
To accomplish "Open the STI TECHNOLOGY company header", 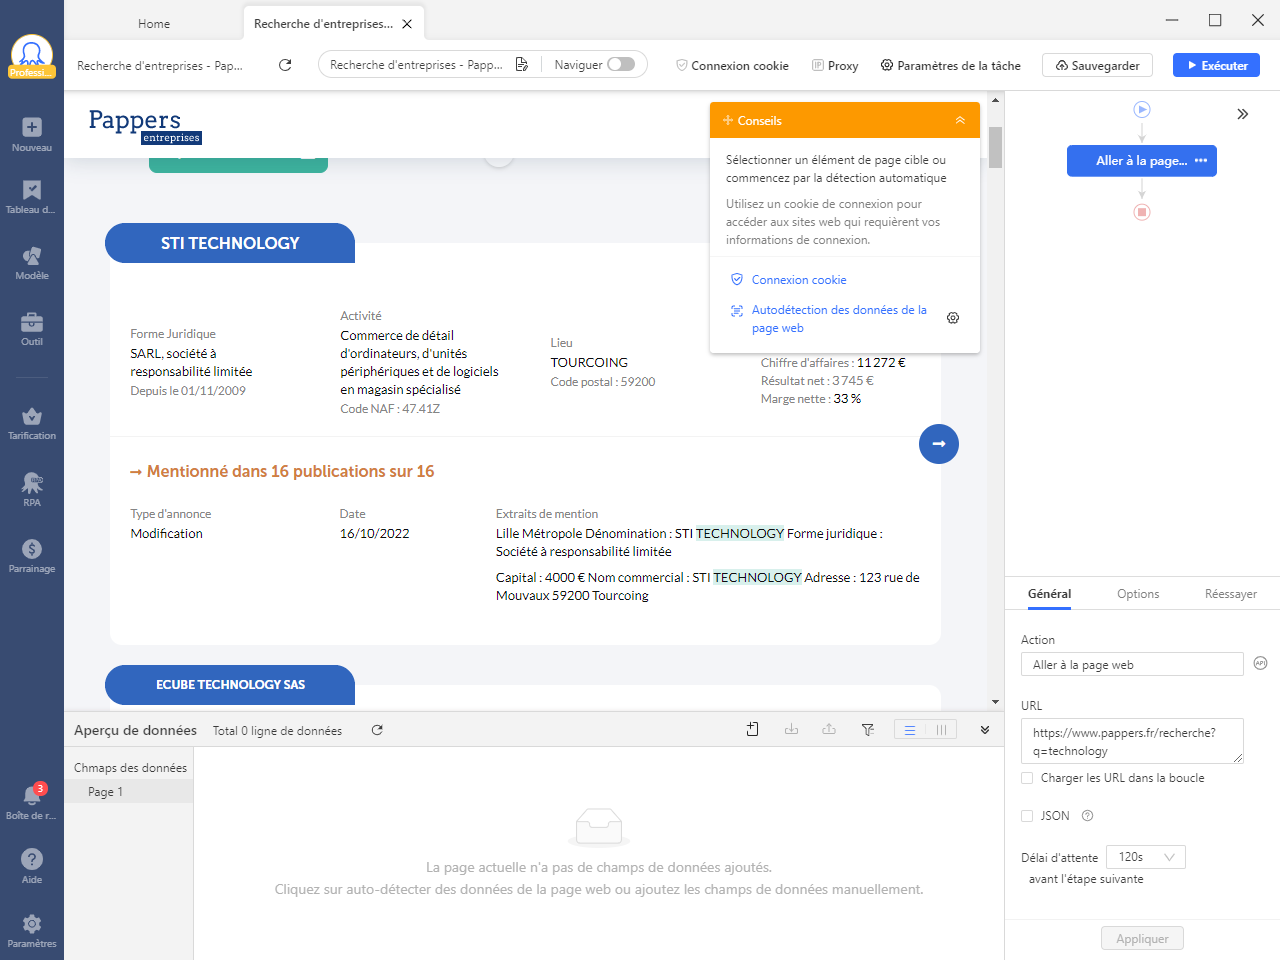I will tap(230, 243).
